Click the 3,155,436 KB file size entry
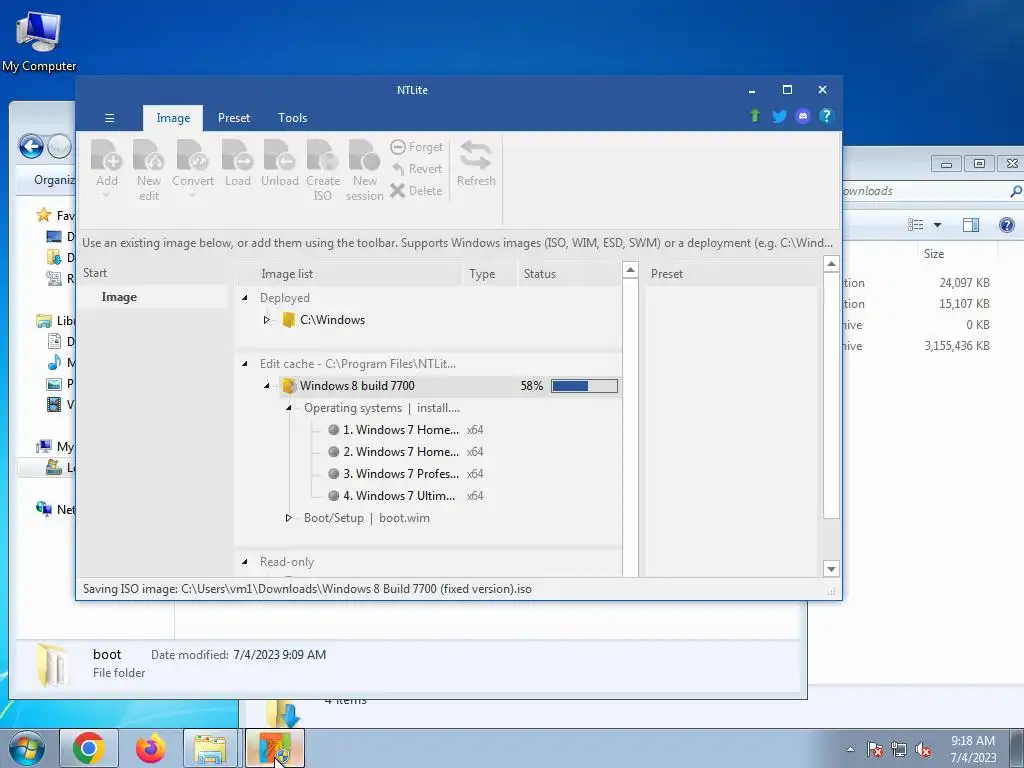 point(957,346)
